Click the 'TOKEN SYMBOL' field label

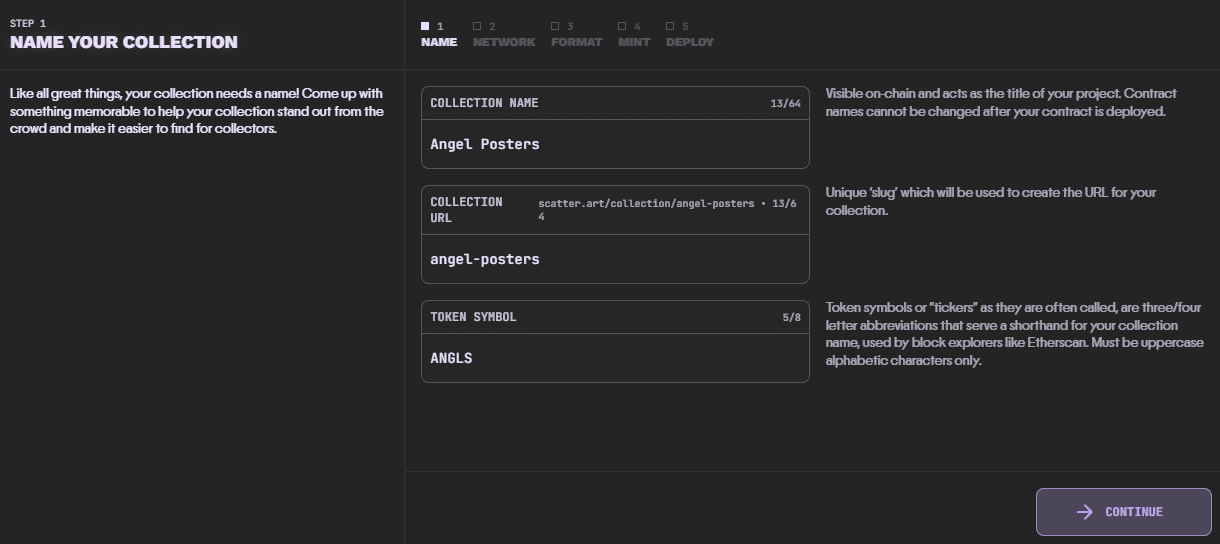pyautogui.click(x=473, y=317)
